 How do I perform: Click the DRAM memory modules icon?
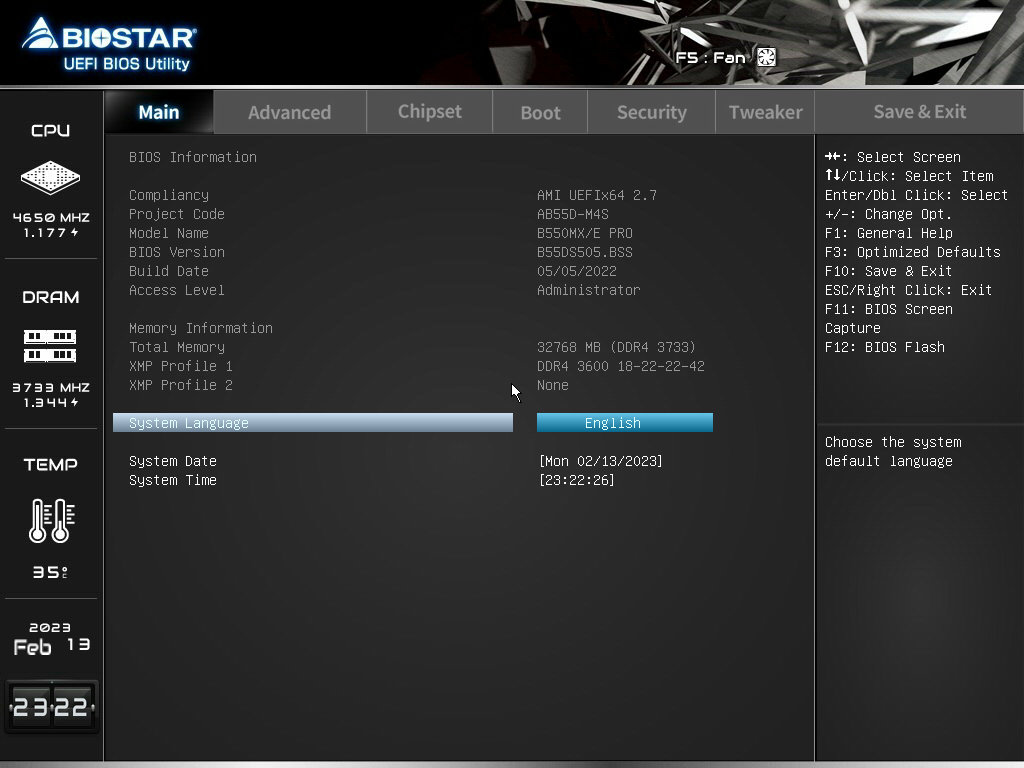pos(50,345)
